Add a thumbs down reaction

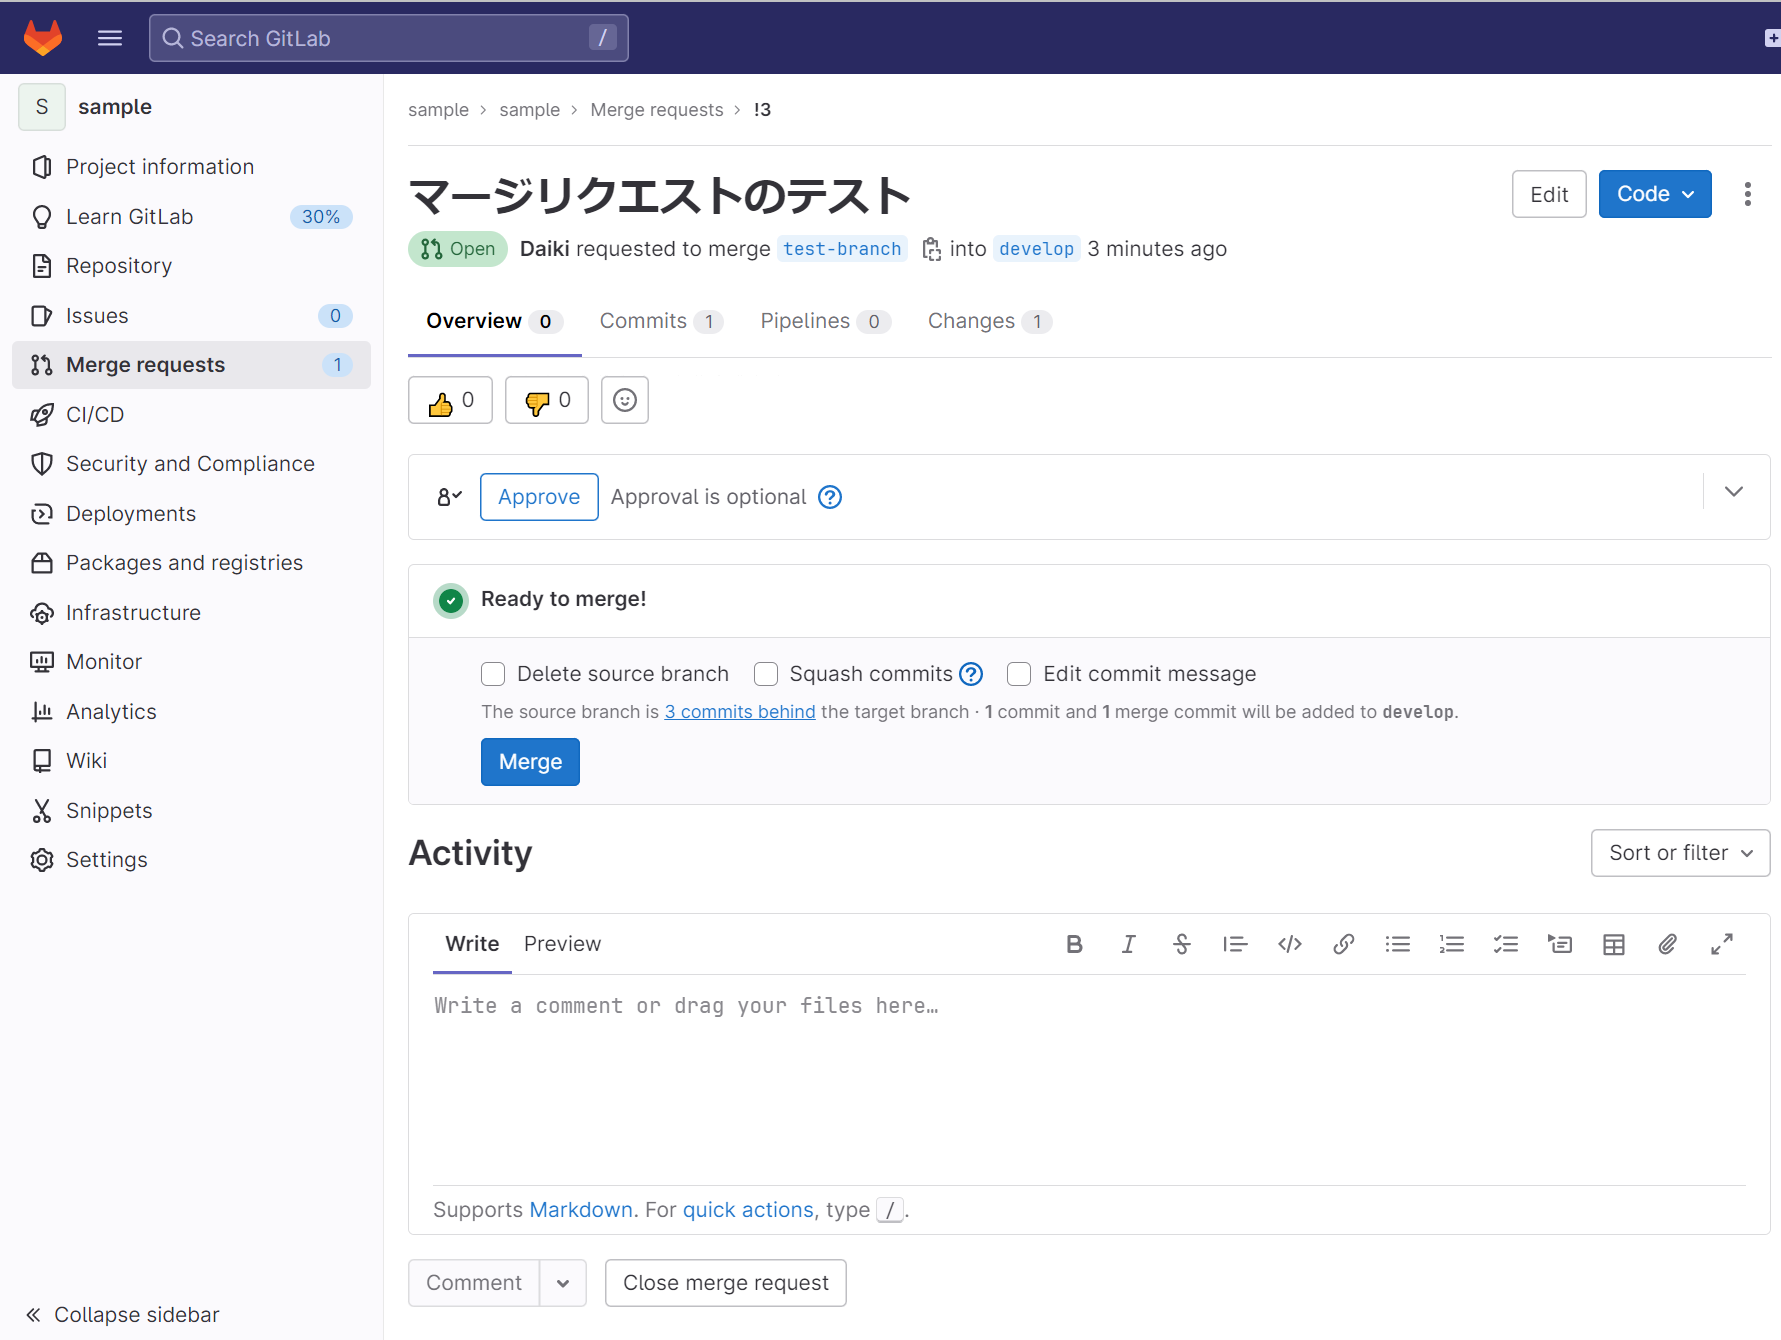coord(546,399)
